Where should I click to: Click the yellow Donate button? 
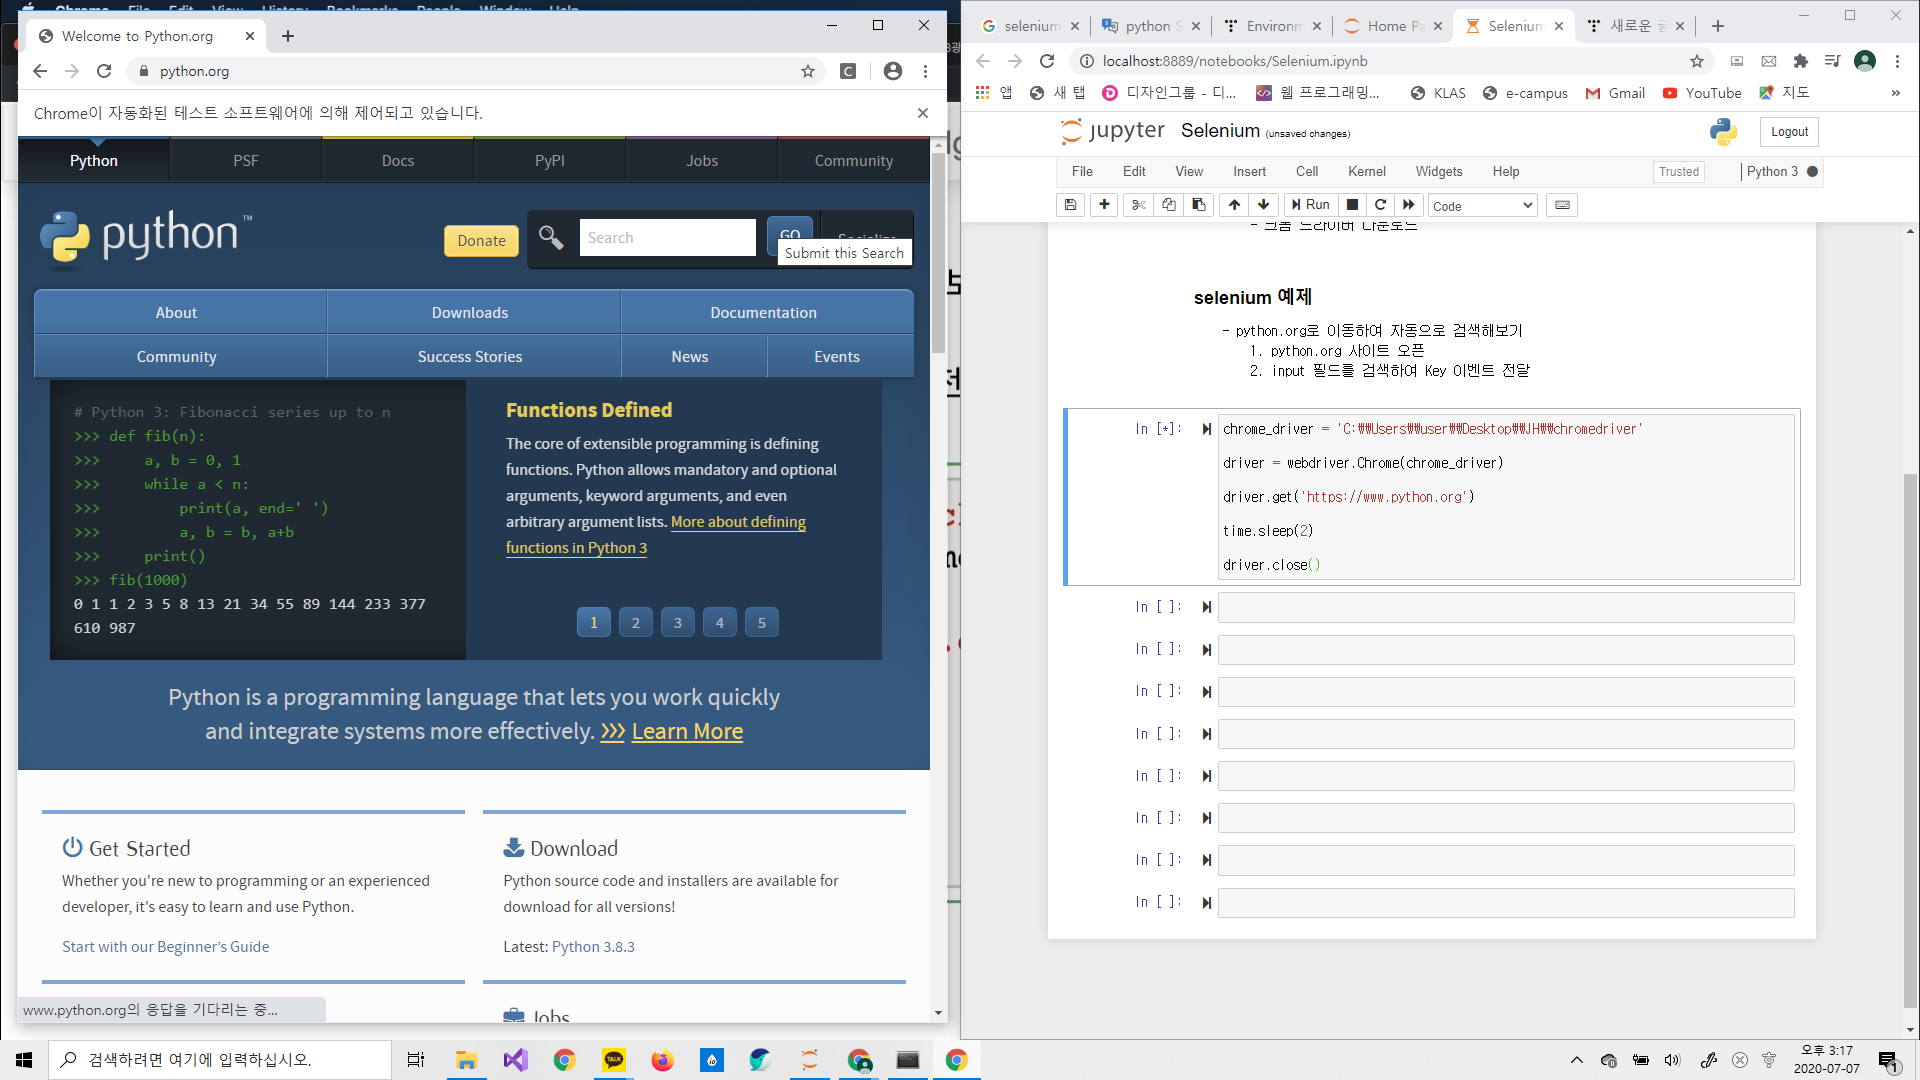[x=481, y=241]
